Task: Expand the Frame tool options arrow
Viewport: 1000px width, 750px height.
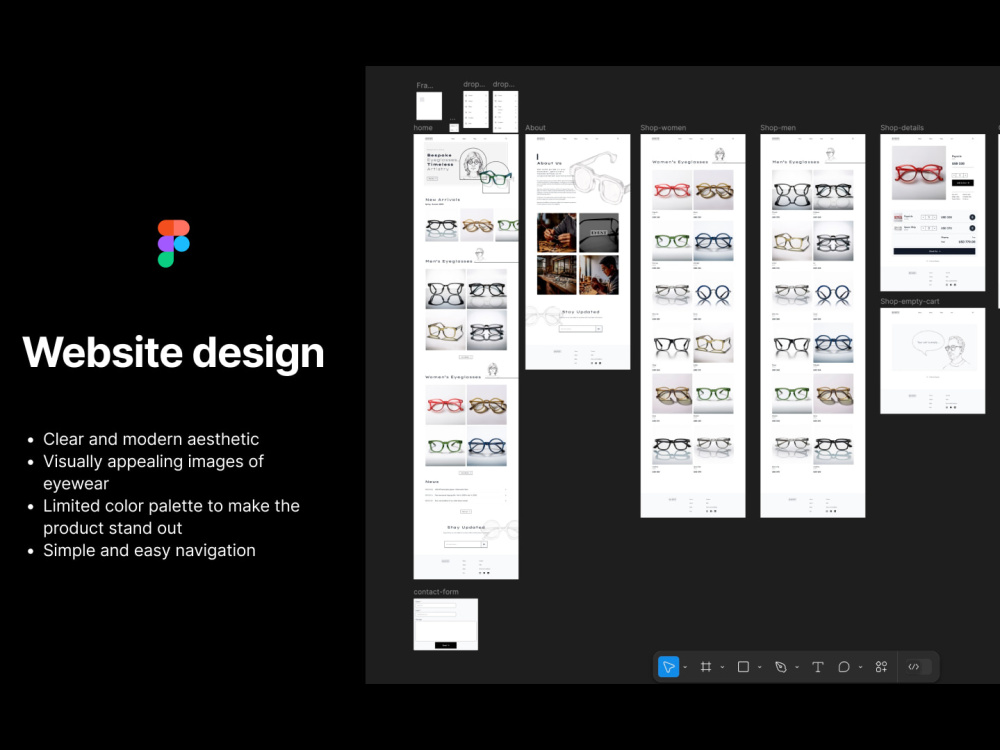Action: 722,667
